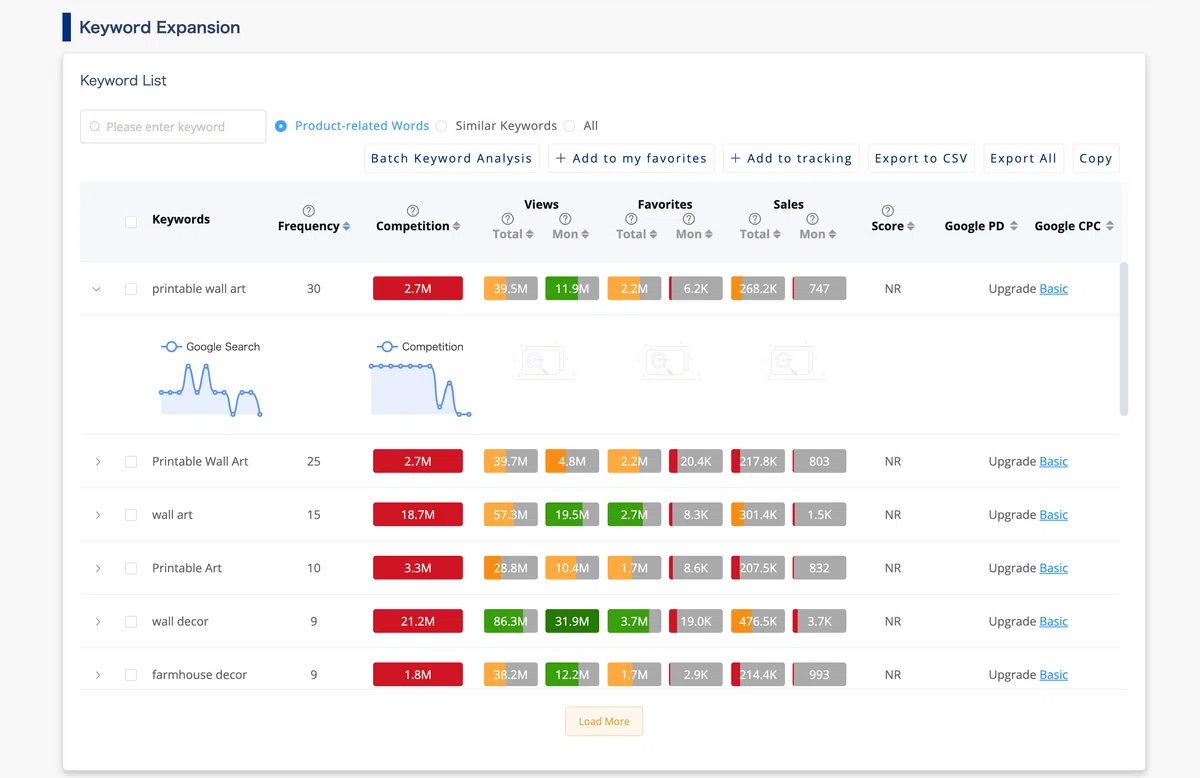Click the Export to CSV button
The width and height of the screenshot is (1200, 778).
pyautogui.click(x=921, y=158)
